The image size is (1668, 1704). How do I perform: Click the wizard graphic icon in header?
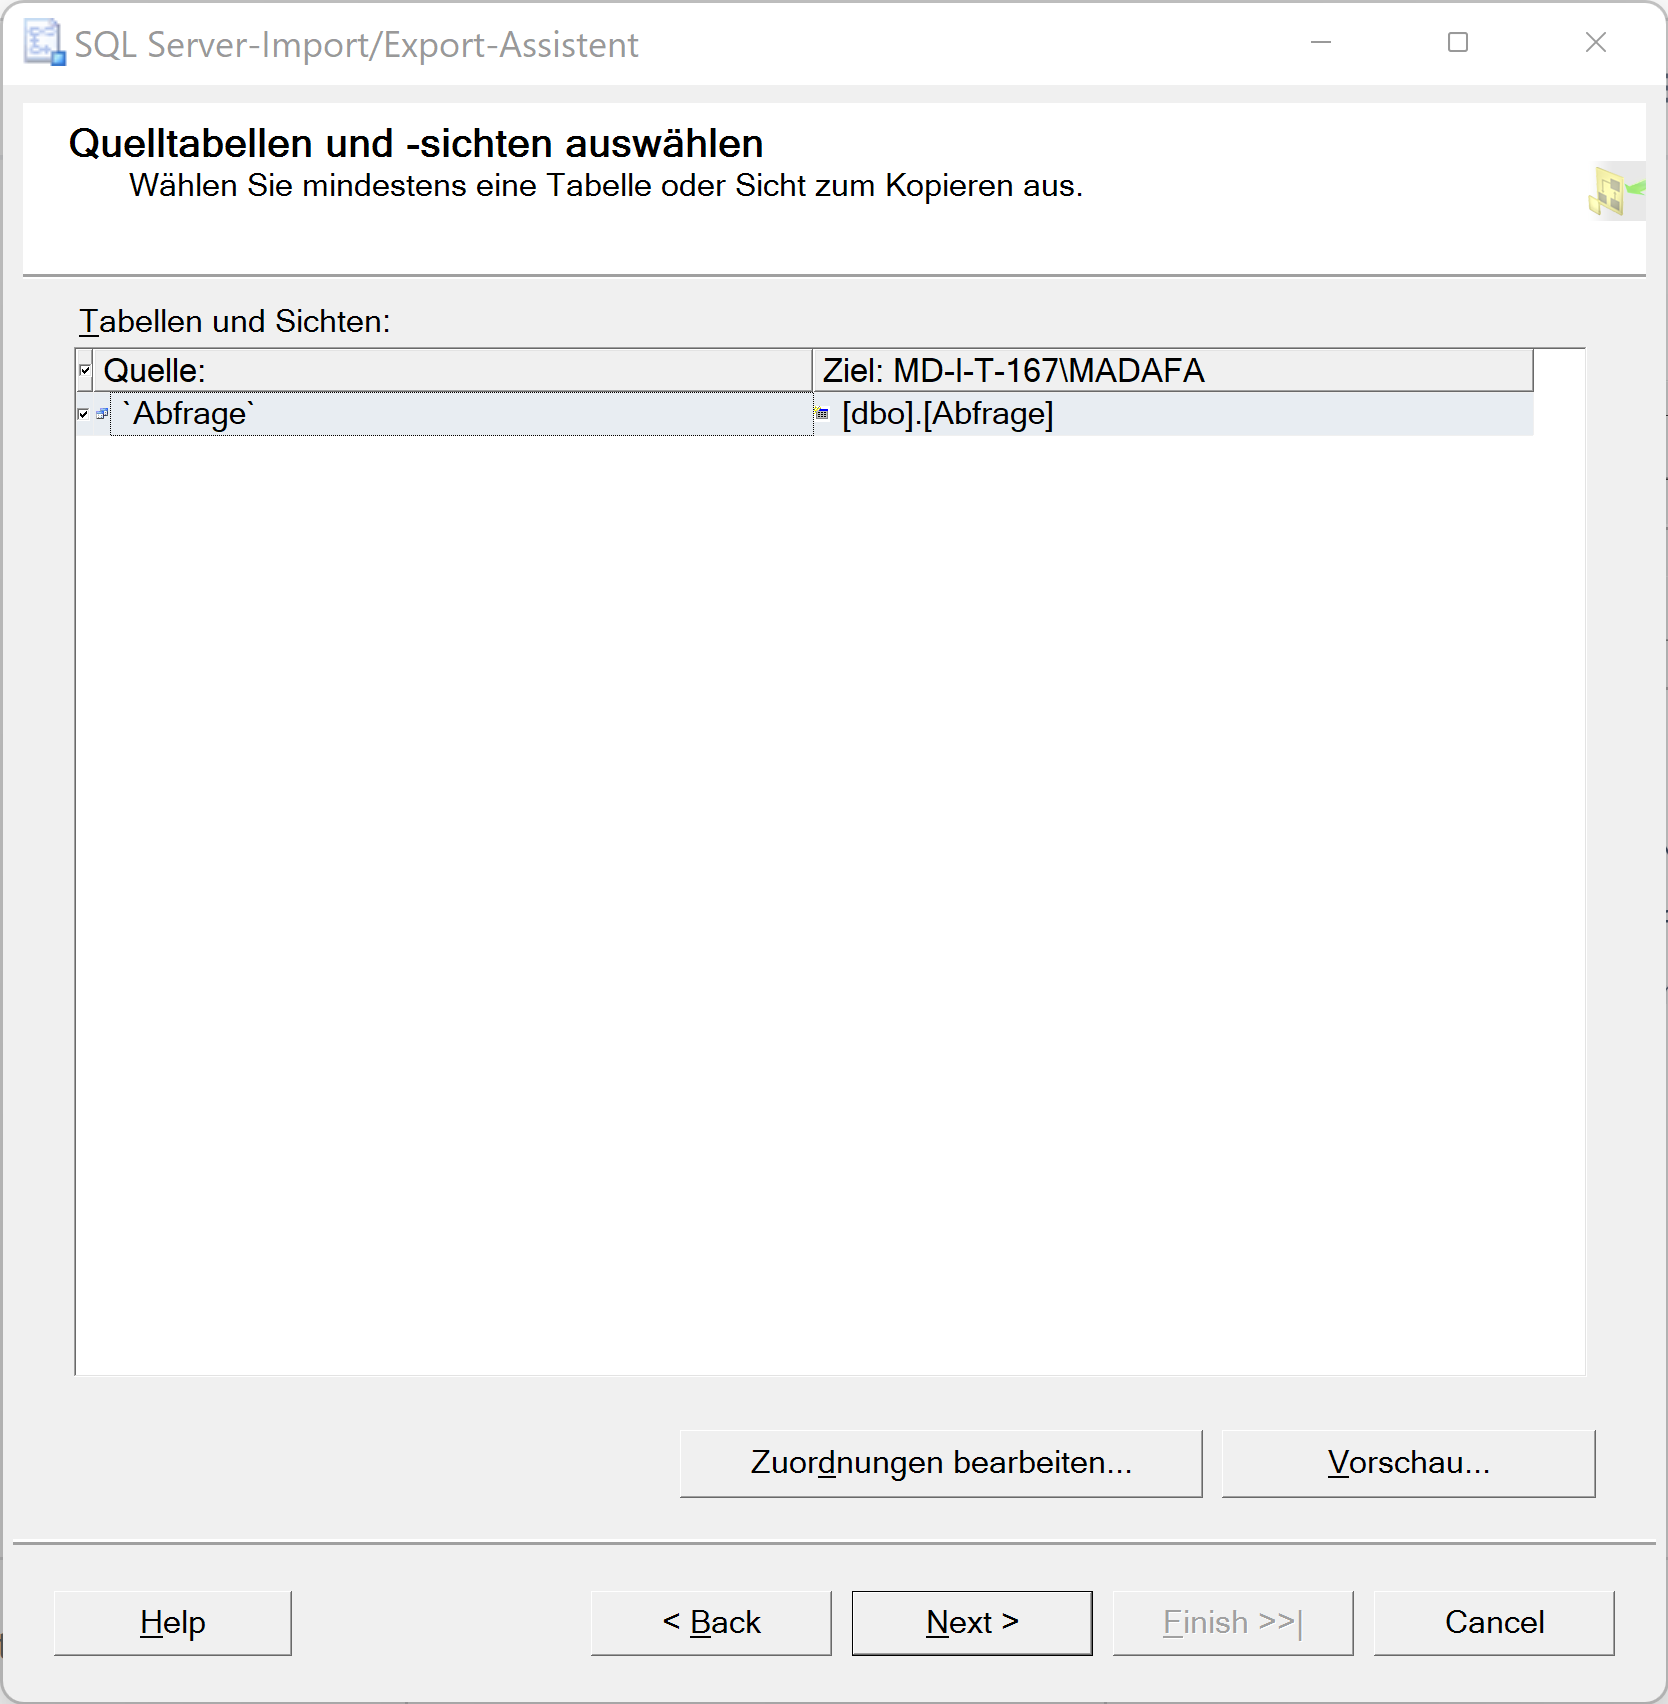[x=1617, y=191]
